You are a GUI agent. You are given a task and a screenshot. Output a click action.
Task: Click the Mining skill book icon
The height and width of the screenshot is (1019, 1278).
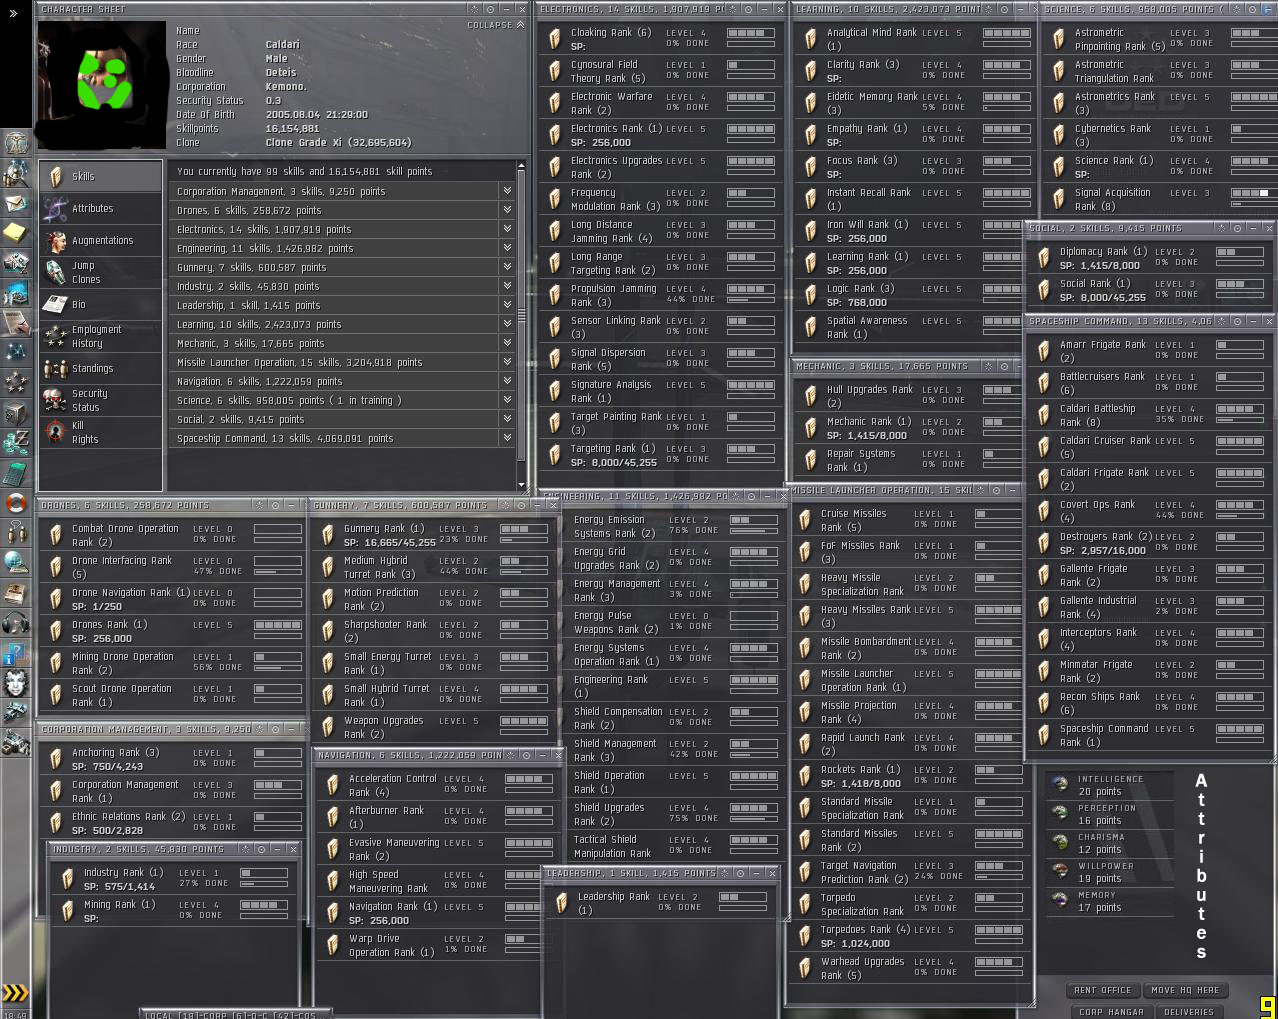[x=68, y=911]
